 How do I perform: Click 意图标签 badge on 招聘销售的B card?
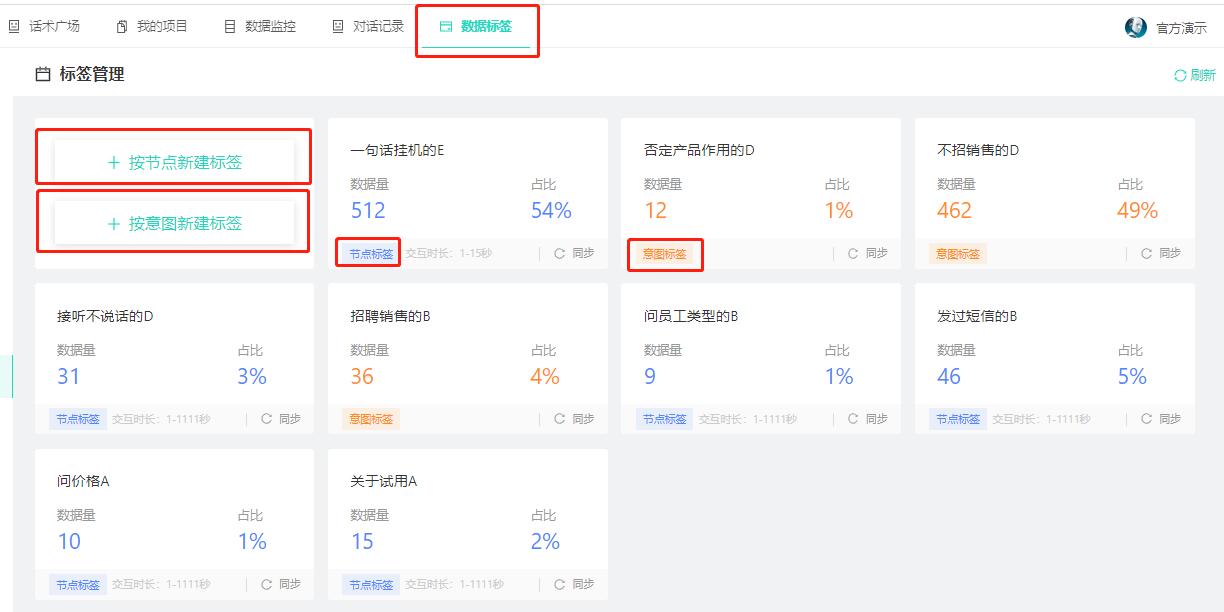(369, 419)
